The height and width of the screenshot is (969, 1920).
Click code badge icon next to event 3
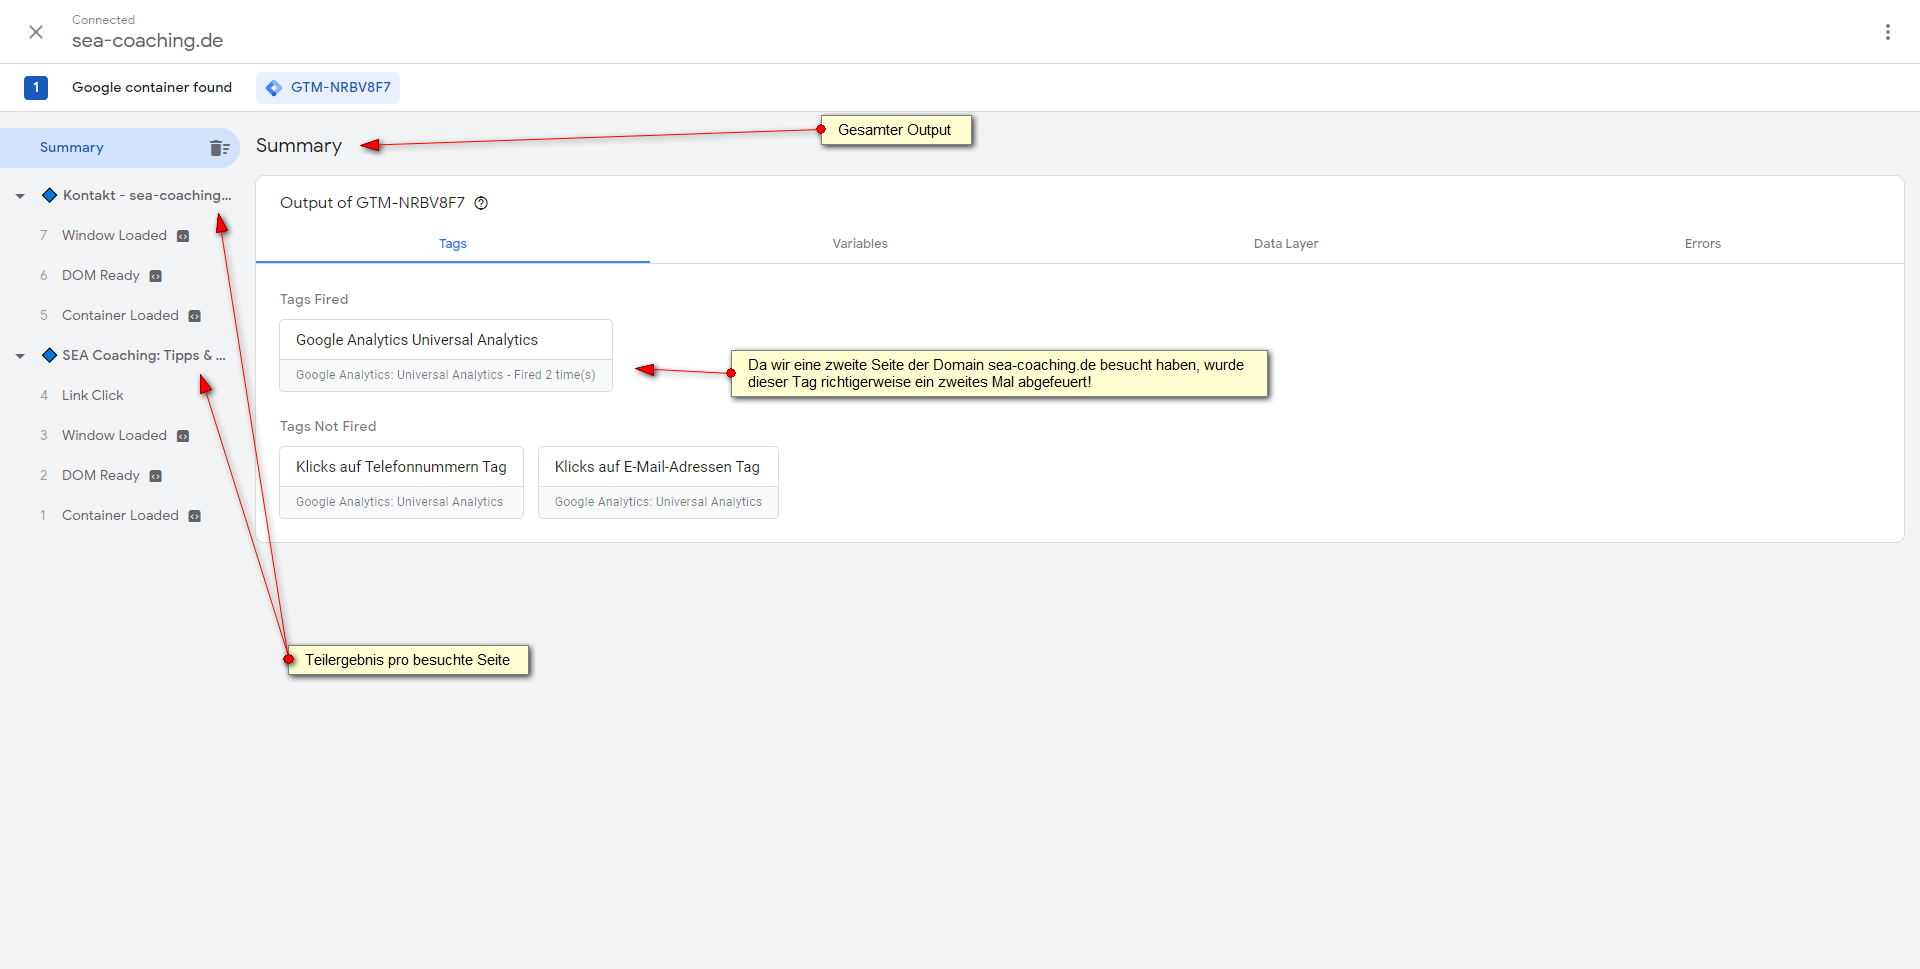click(x=183, y=436)
